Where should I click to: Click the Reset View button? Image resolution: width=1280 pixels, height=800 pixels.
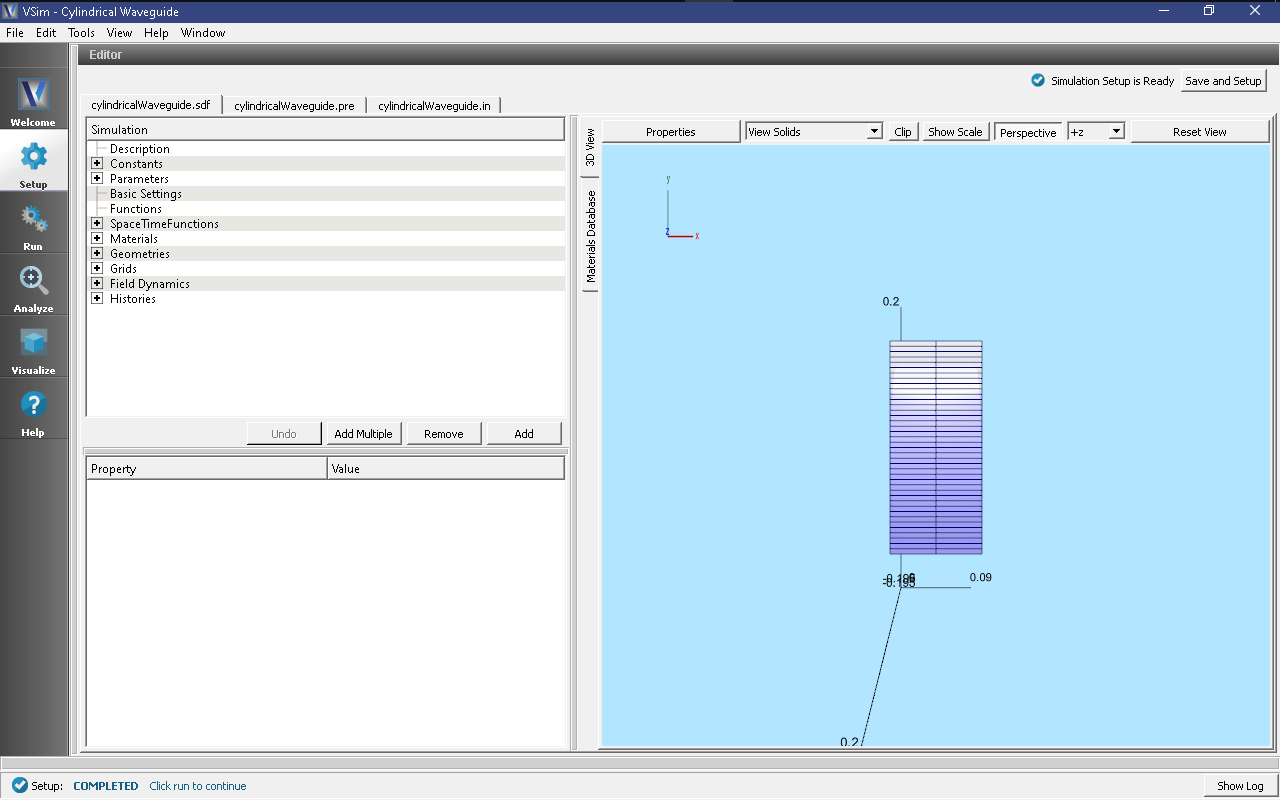pyautogui.click(x=1199, y=132)
